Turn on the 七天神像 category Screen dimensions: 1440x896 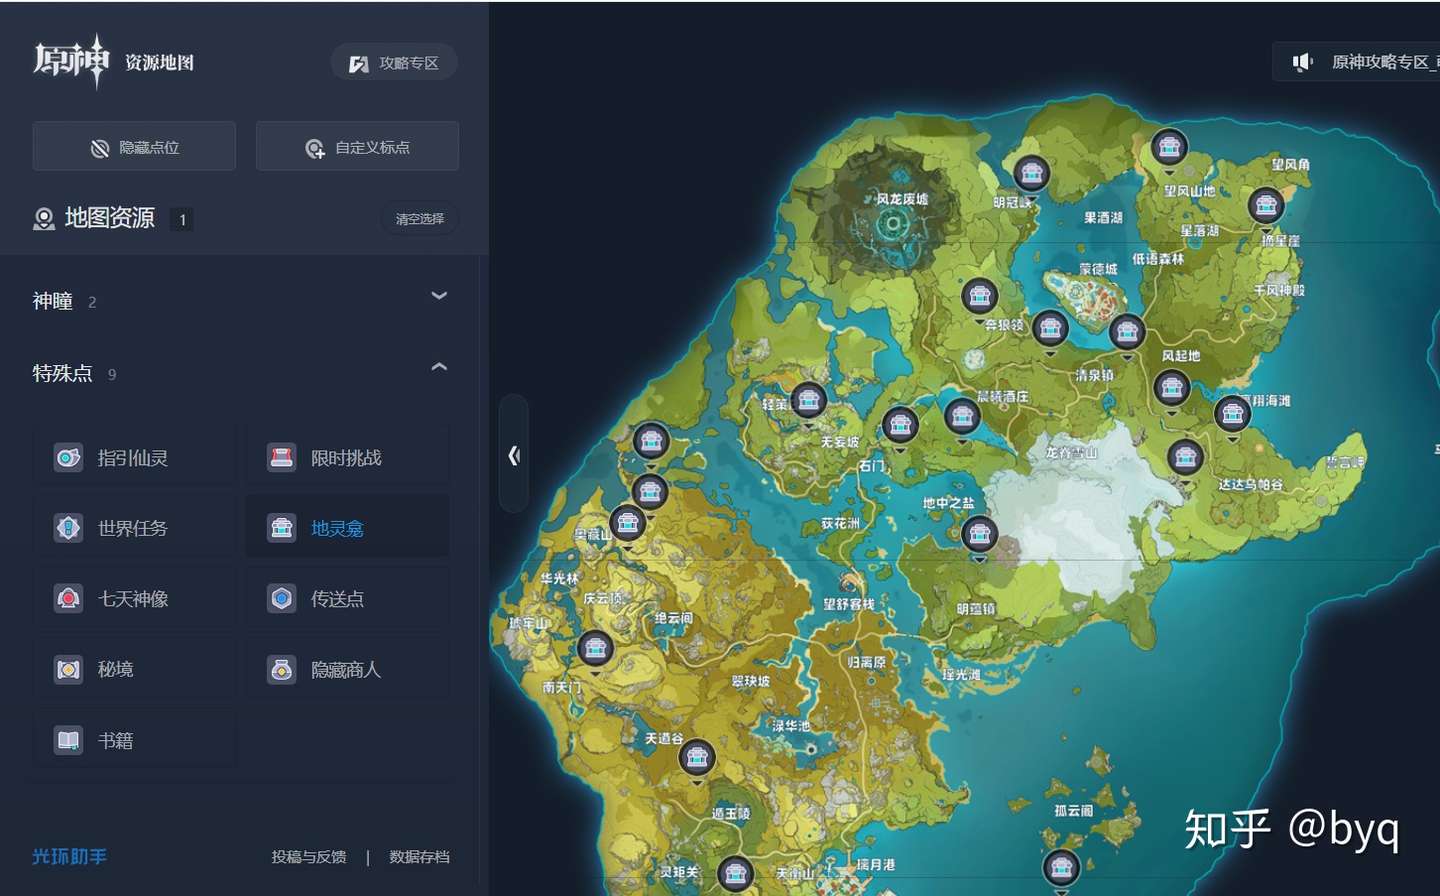point(133,599)
